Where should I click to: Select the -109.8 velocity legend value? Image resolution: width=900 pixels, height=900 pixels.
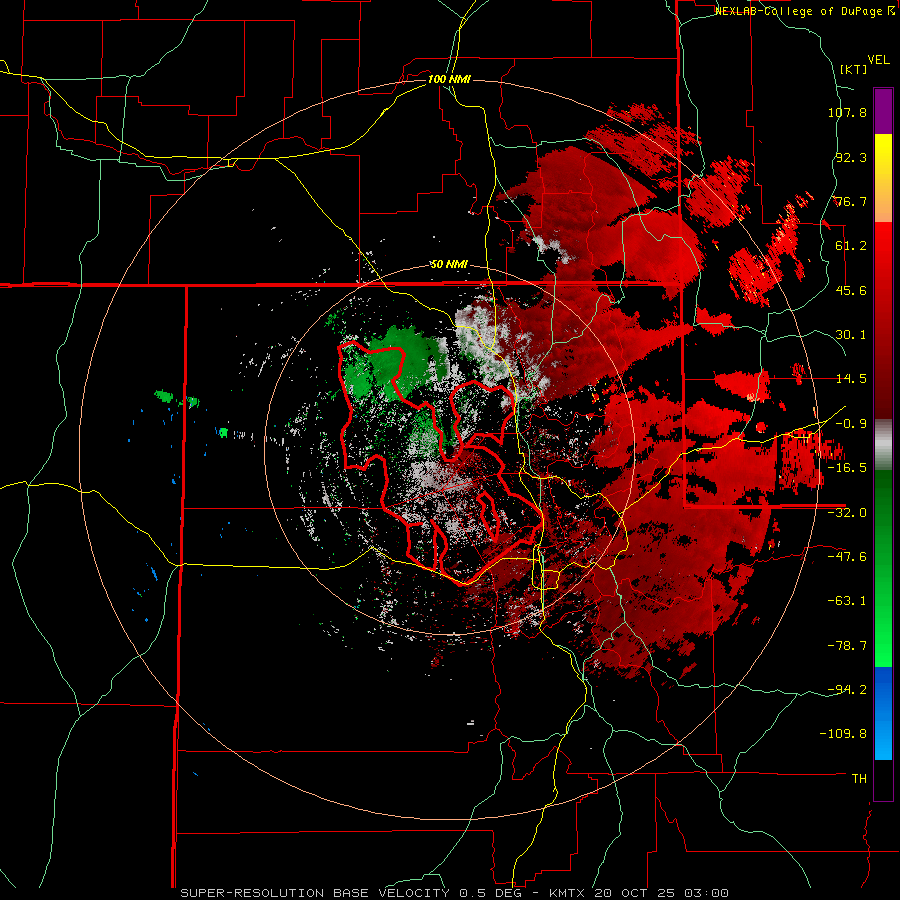point(844,734)
